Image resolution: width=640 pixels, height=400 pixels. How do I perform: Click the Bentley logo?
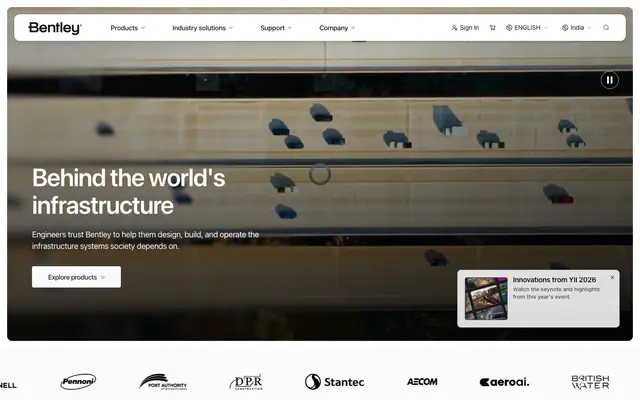(x=55, y=28)
